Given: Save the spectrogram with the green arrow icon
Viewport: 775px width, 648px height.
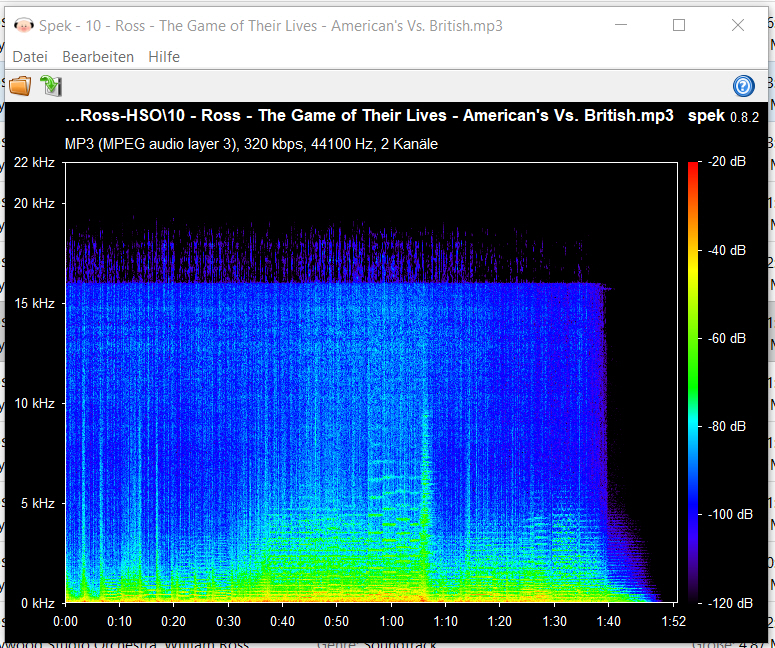Looking at the screenshot, I should pos(51,86).
